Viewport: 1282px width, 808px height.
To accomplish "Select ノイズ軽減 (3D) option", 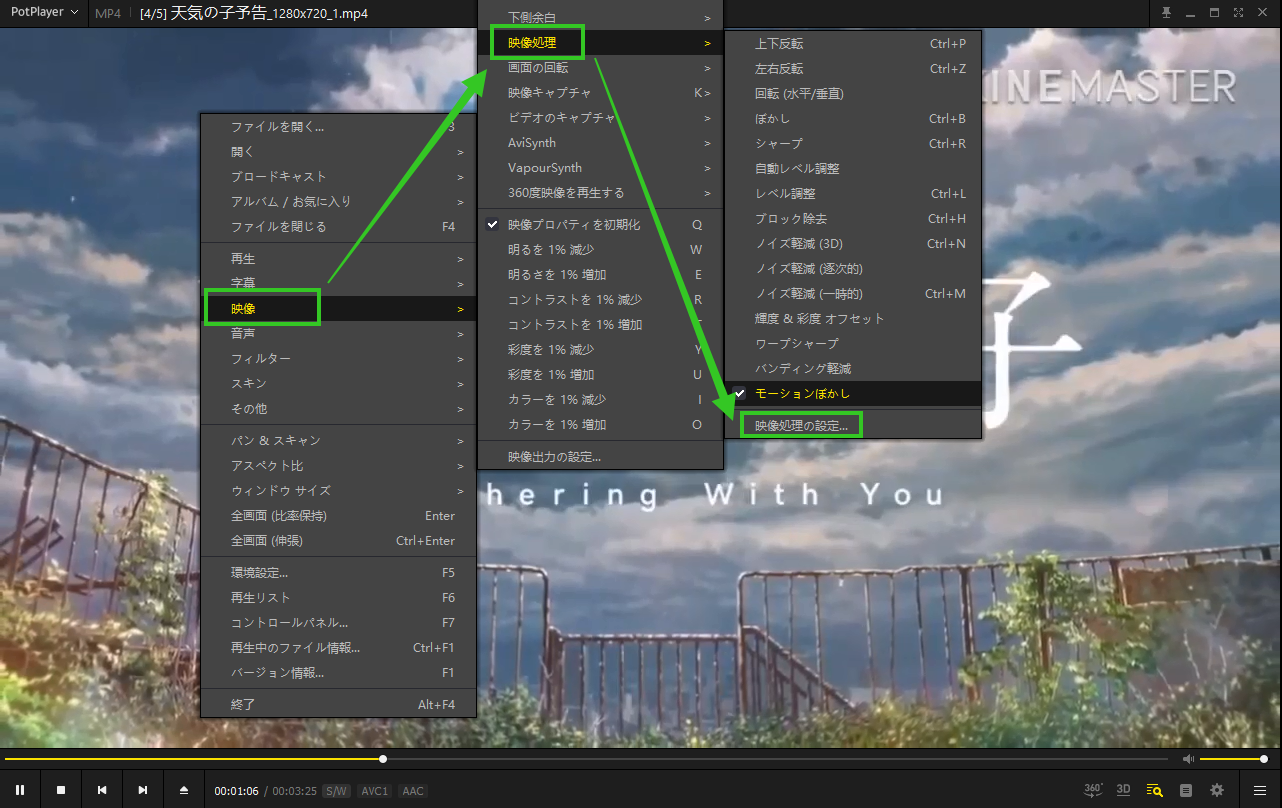I will [853, 243].
